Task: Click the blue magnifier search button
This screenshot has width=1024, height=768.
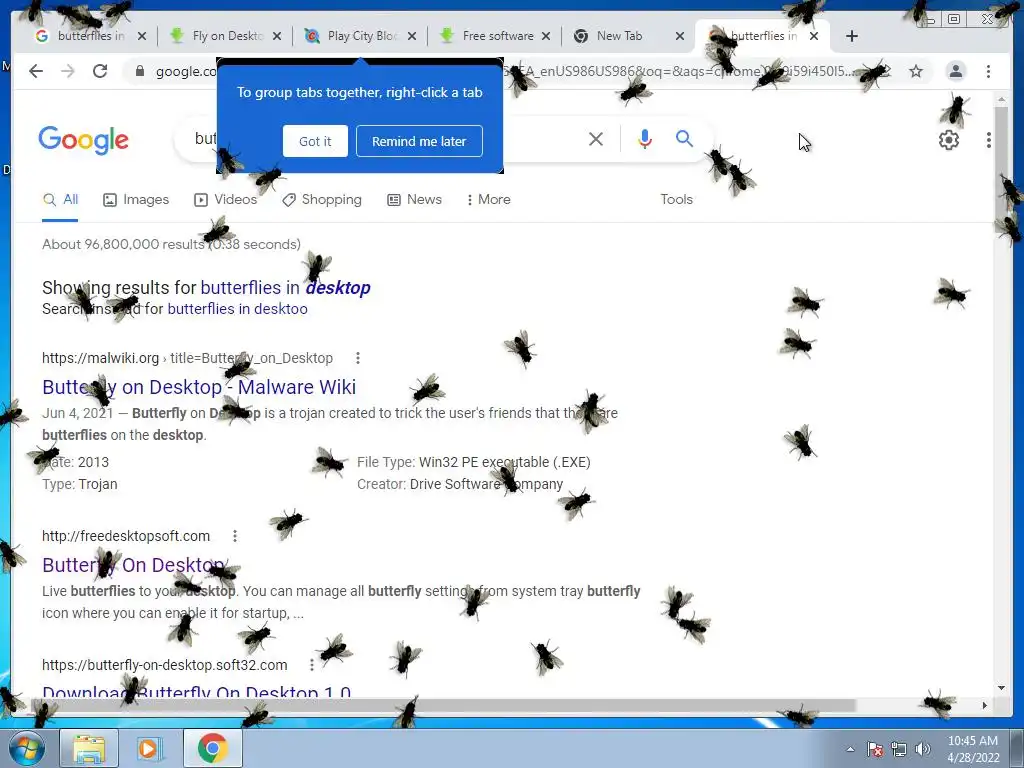Action: pyautogui.click(x=684, y=138)
